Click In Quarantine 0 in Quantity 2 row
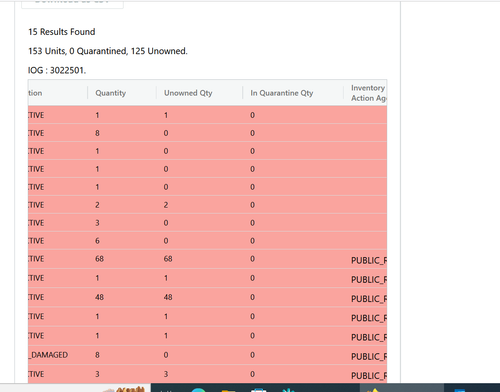The width and height of the screenshot is (500, 392). pyautogui.click(x=252, y=205)
